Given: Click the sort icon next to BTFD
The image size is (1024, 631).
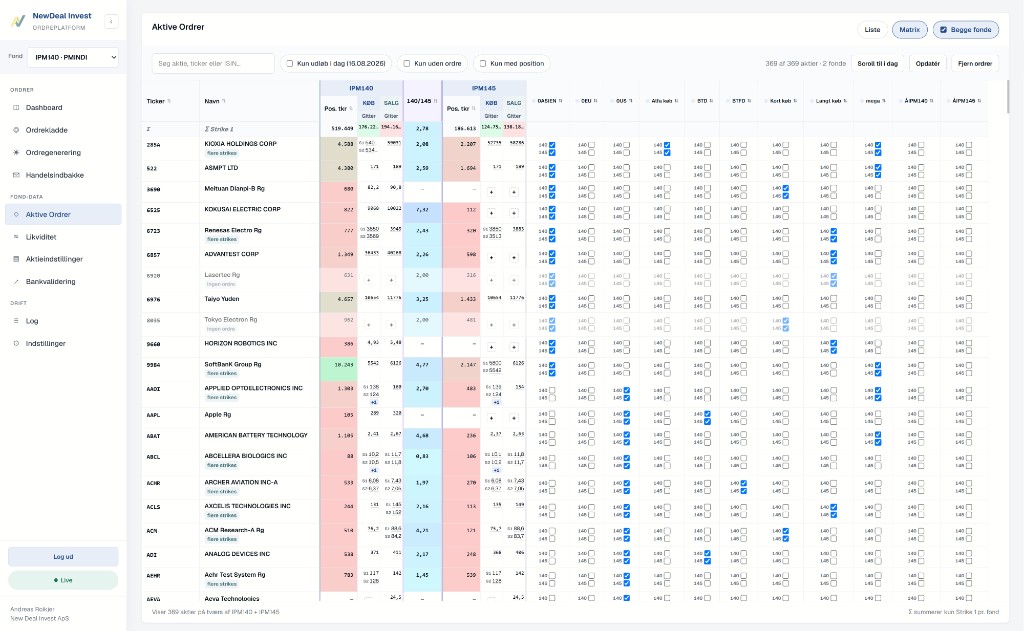Looking at the screenshot, I should [749, 101].
